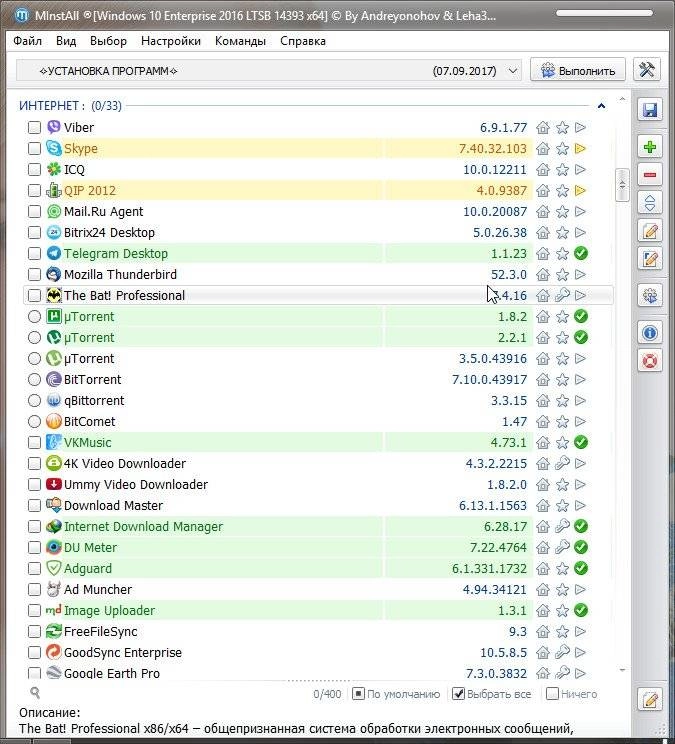Screen dimensions: 675x744
Task: Toggle the 'По умолчанию' checkbox
Action: click(x=358, y=694)
